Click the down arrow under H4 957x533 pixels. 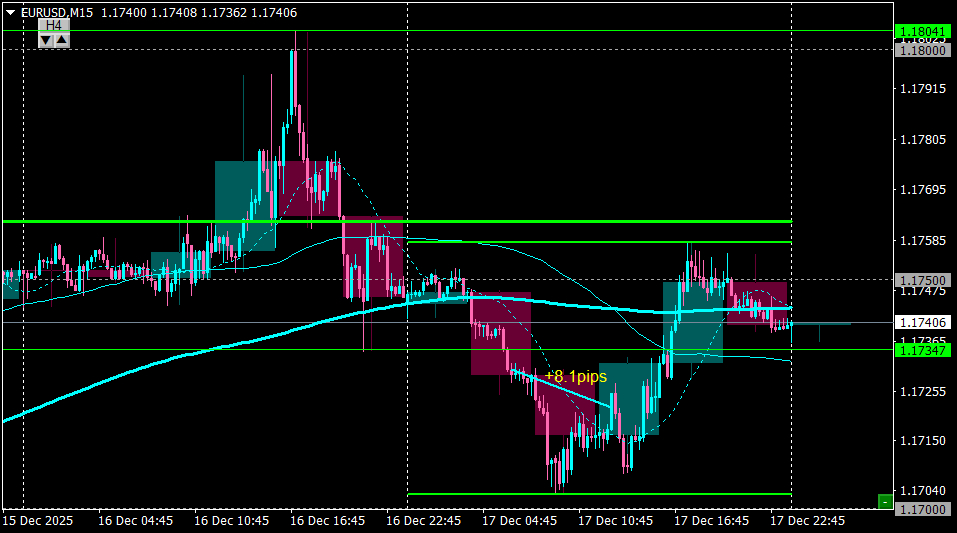point(46,40)
